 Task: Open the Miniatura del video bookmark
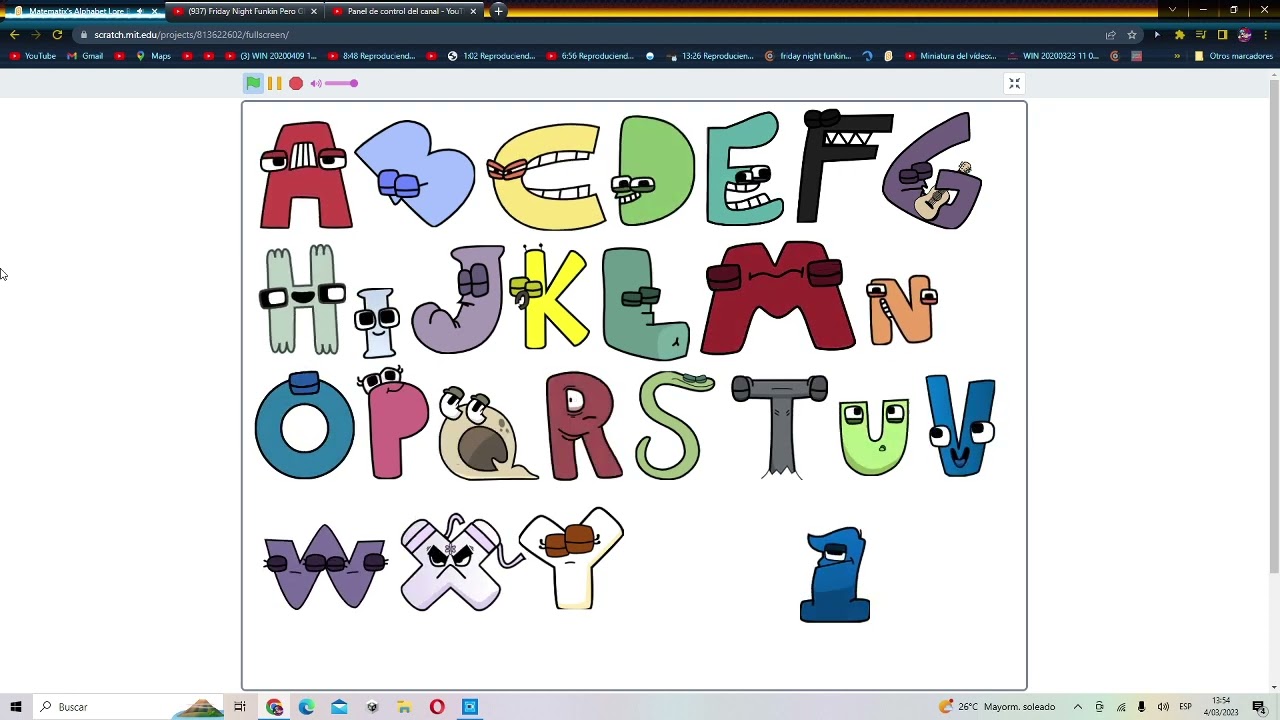[951, 56]
